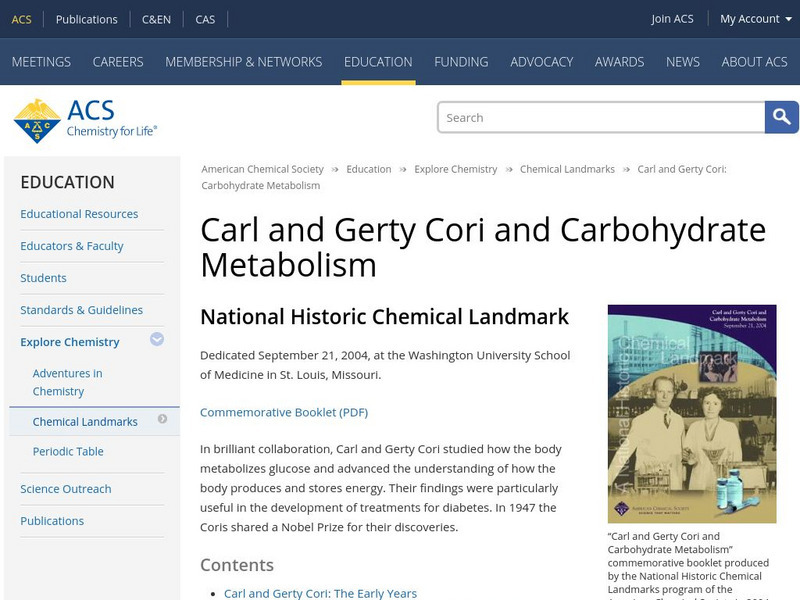
Task: Open the My Account dropdown
Action: (749, 18)
